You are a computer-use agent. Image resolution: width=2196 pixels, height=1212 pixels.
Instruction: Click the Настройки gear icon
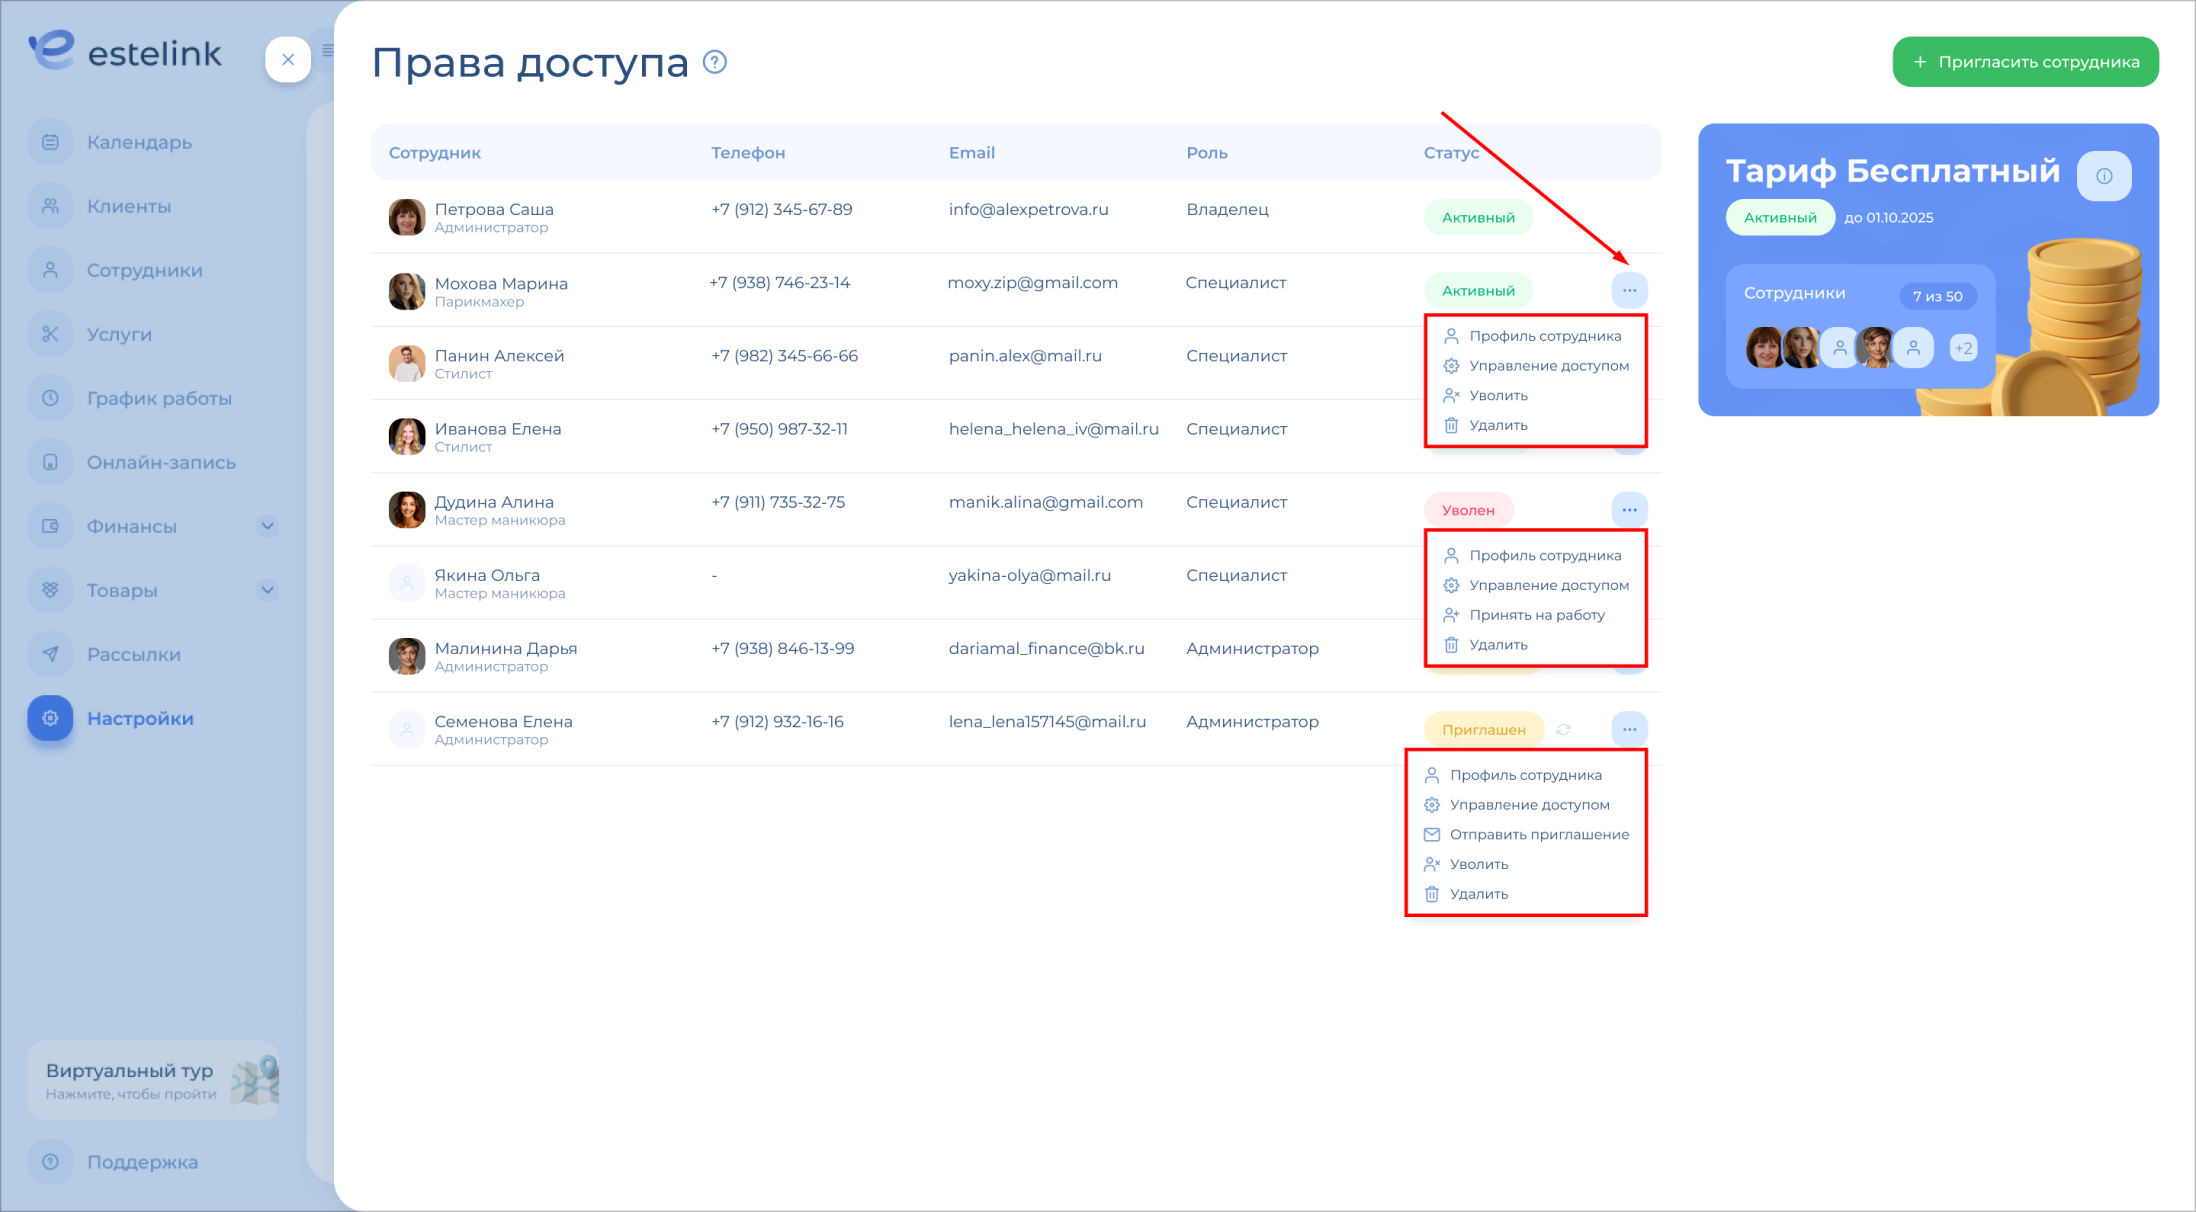point(50,718)
